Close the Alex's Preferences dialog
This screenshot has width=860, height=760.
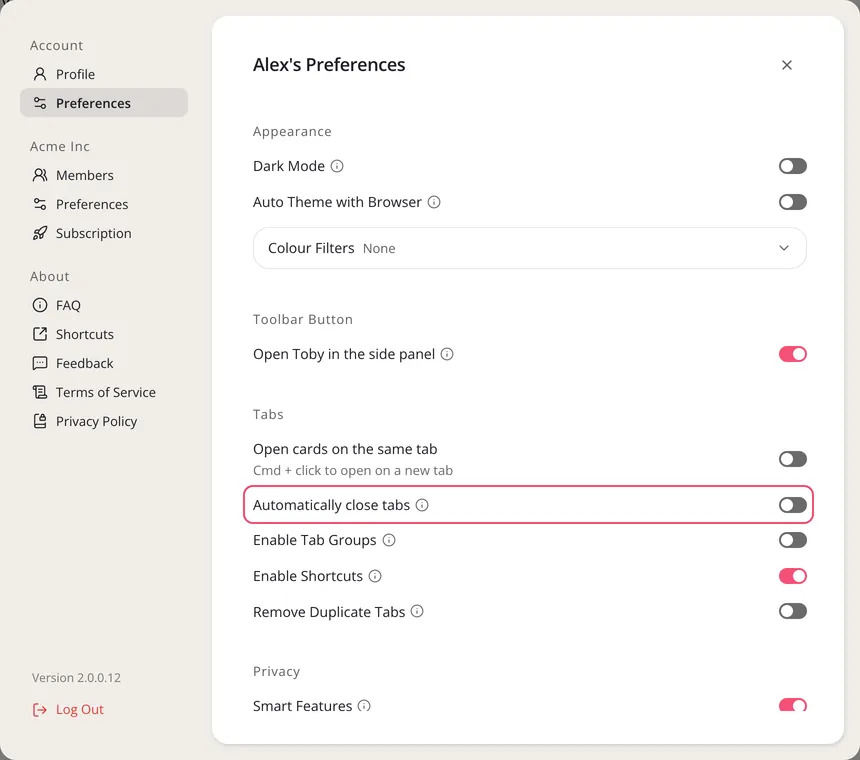[787, 65]
